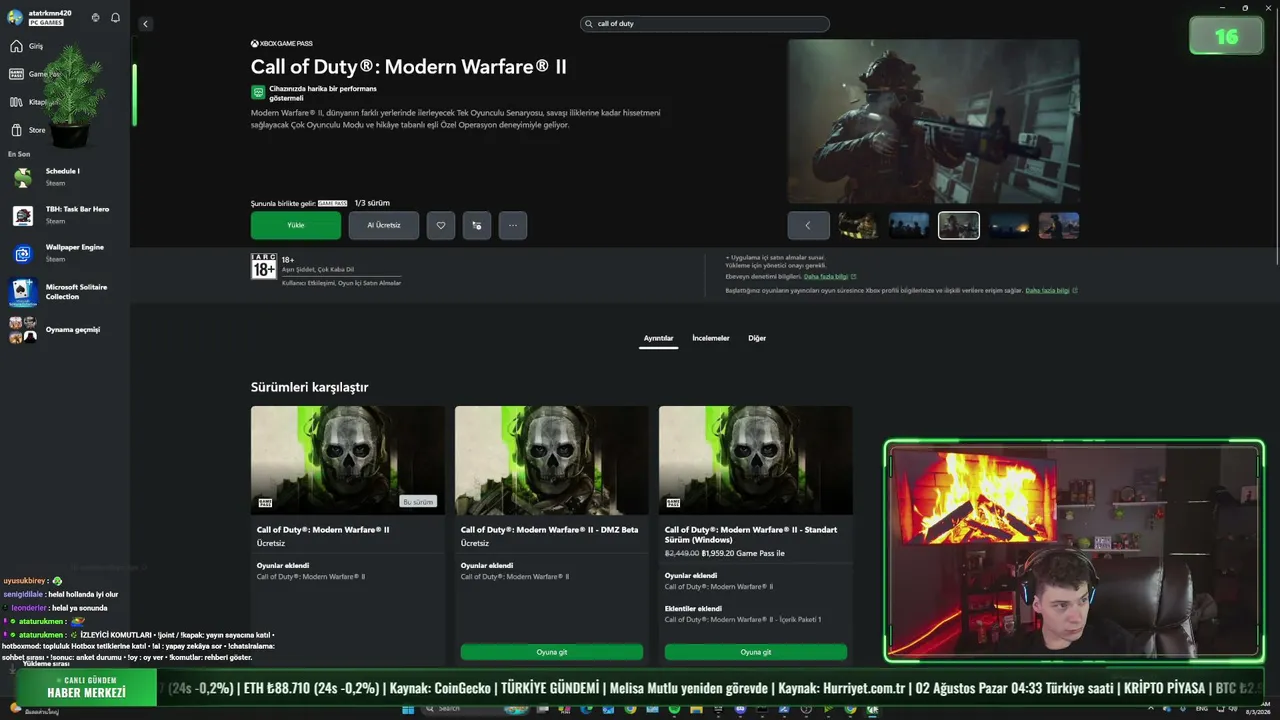Open the atatrkmn420 profile avatar
Viewport: 1280px width, 720px height.
[x=15, y=17]
